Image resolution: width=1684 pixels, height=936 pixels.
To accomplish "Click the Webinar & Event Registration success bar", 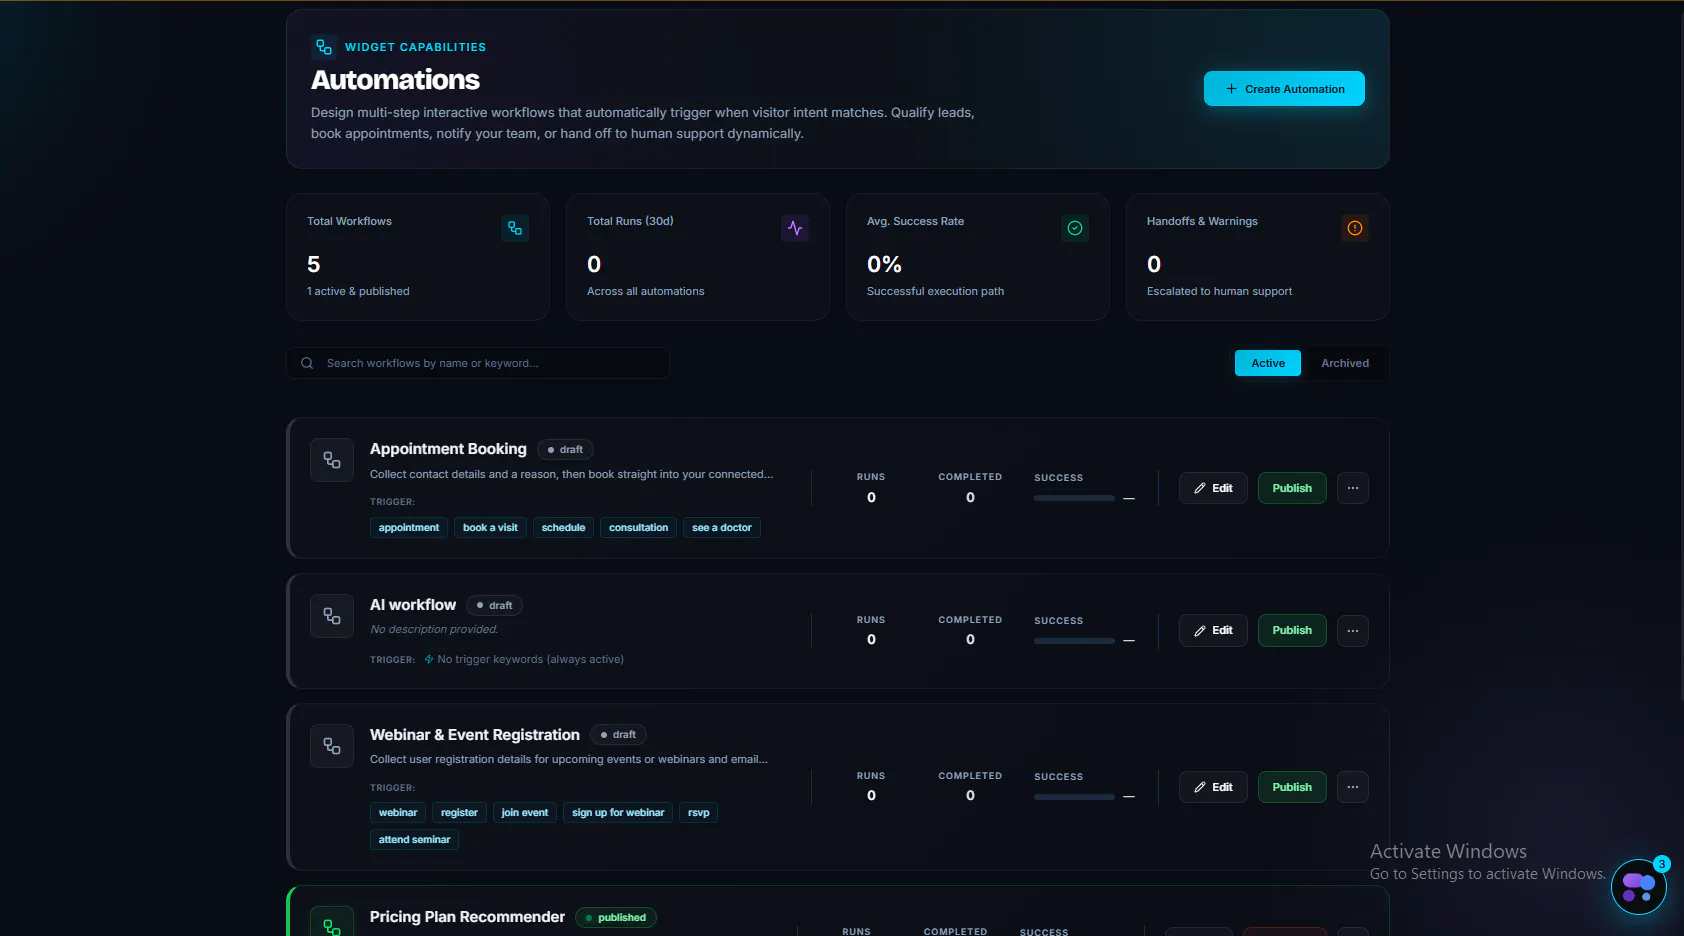I will click(x=1074, y=797).
